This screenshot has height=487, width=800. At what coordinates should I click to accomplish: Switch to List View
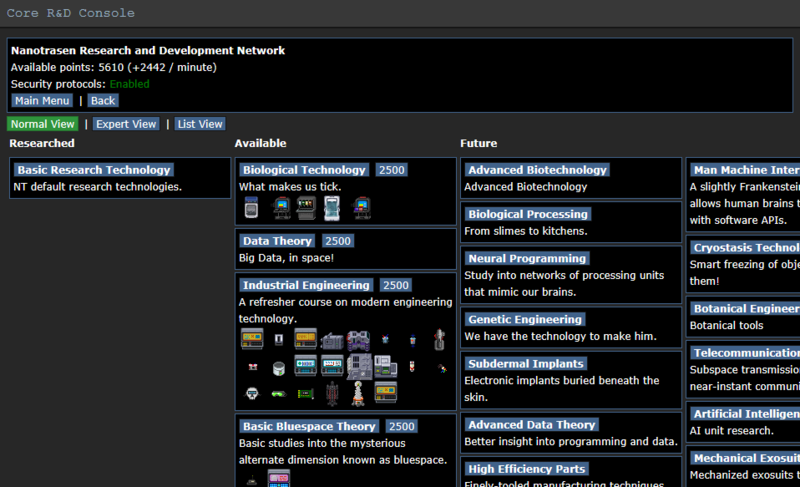tap(200, 124)
